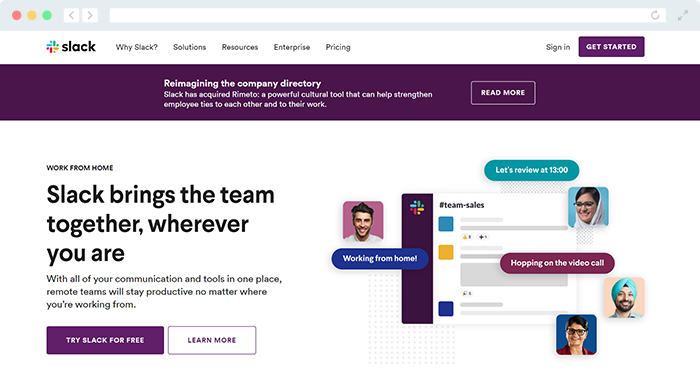
Task: Open the Pricing page
Action: 338,47
